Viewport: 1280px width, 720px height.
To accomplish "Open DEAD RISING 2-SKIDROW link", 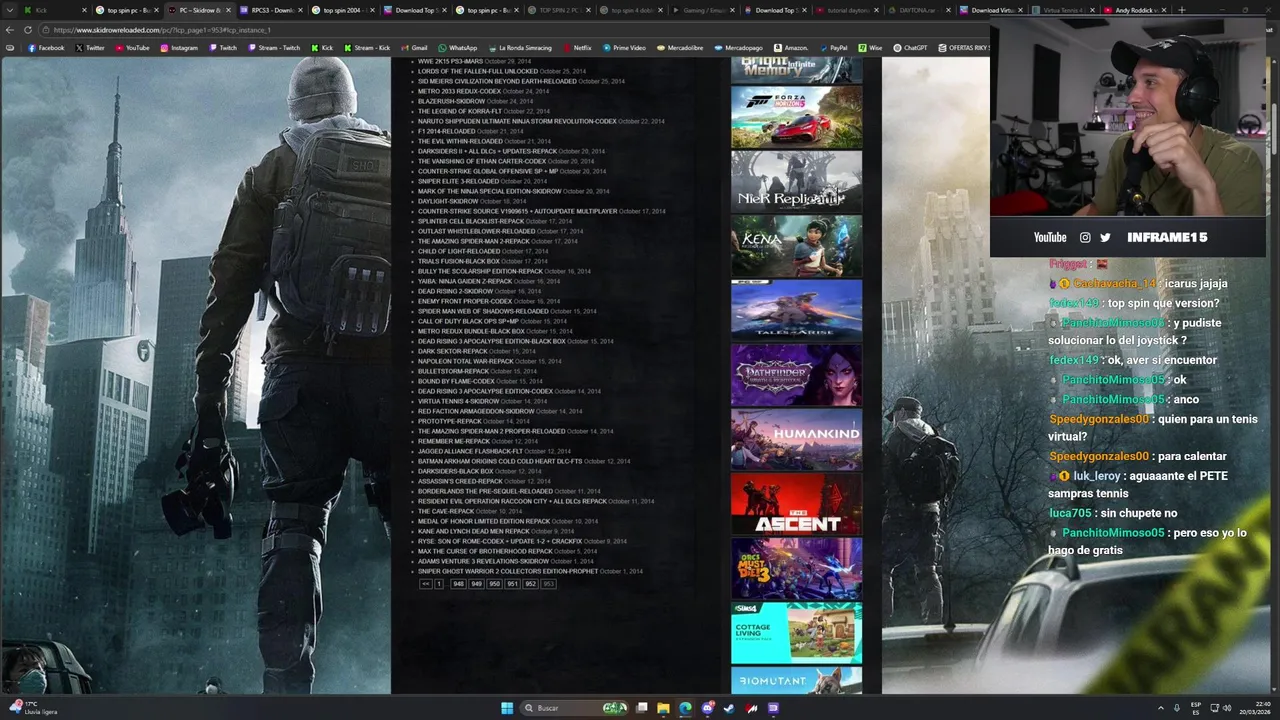I will (x=455, y=291).
